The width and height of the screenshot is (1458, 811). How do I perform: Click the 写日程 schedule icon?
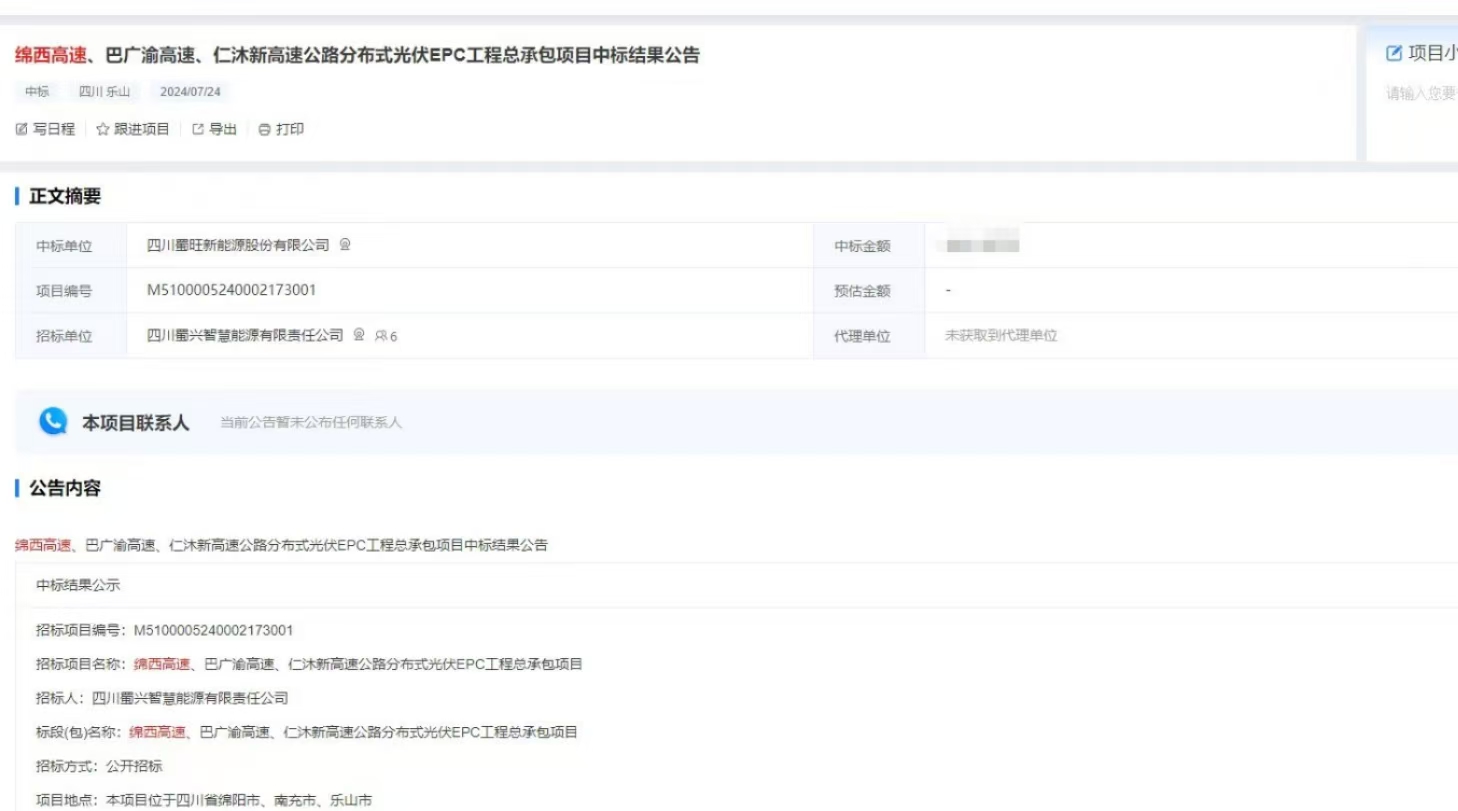point(22,129)
